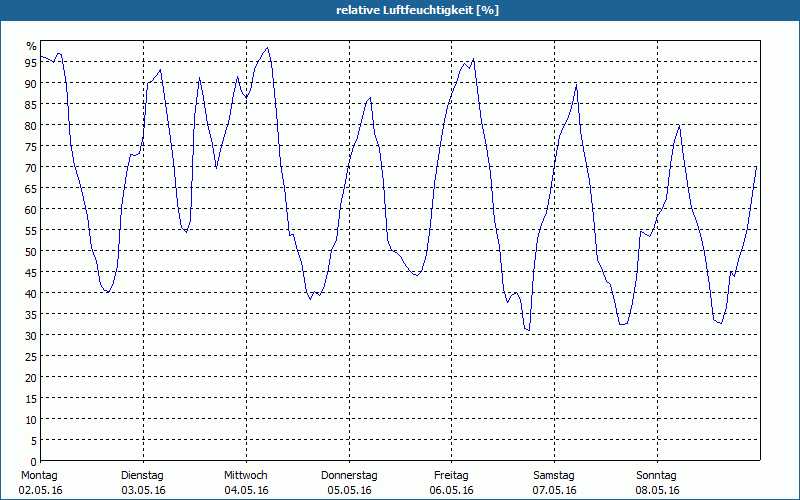Screen dimensions: 800x500
Task: Select the y-axis value '45'
Action: tap(32, 272)
